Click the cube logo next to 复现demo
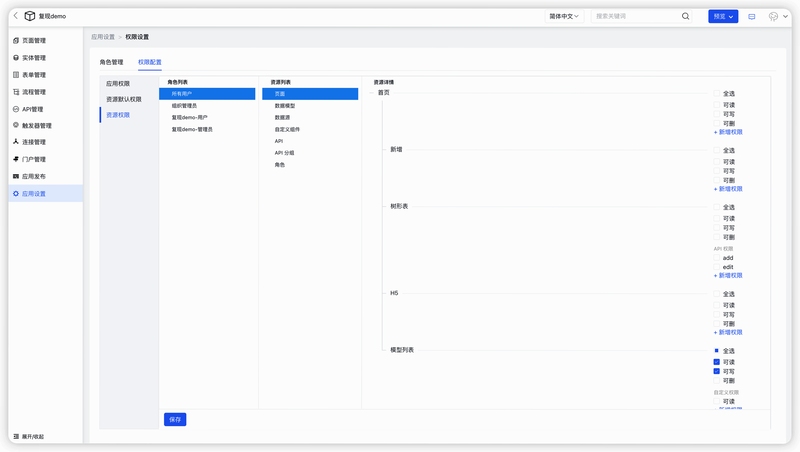This screenshot has height=452, width=800. (x=30, y=16)
